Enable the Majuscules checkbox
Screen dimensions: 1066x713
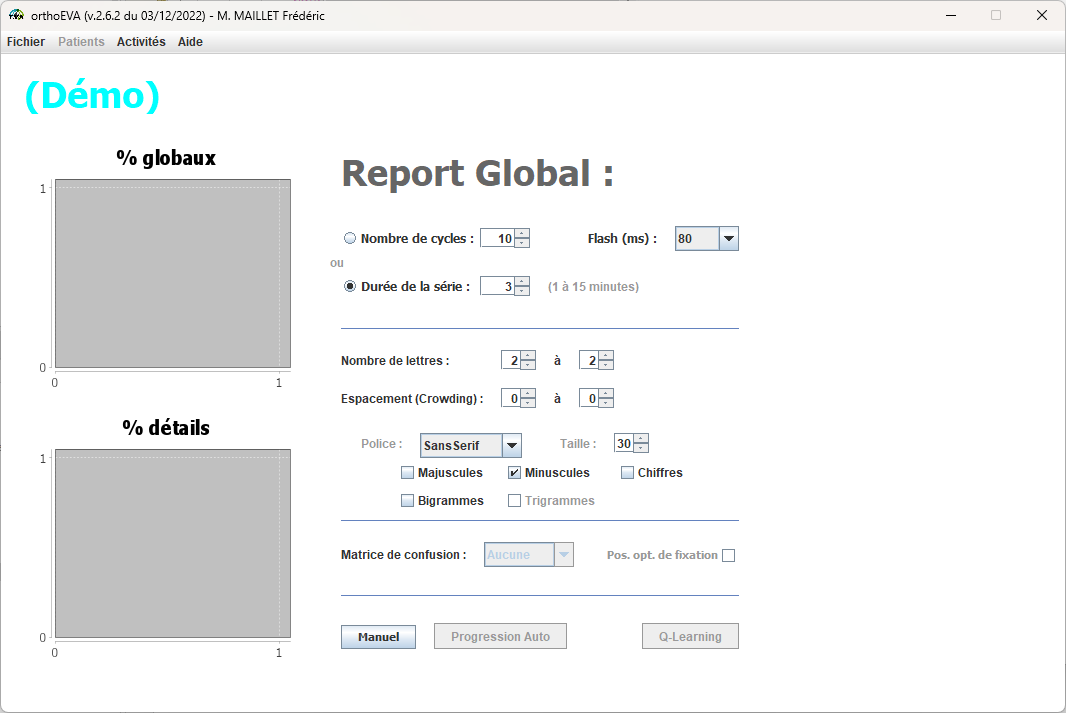point(407,473)
